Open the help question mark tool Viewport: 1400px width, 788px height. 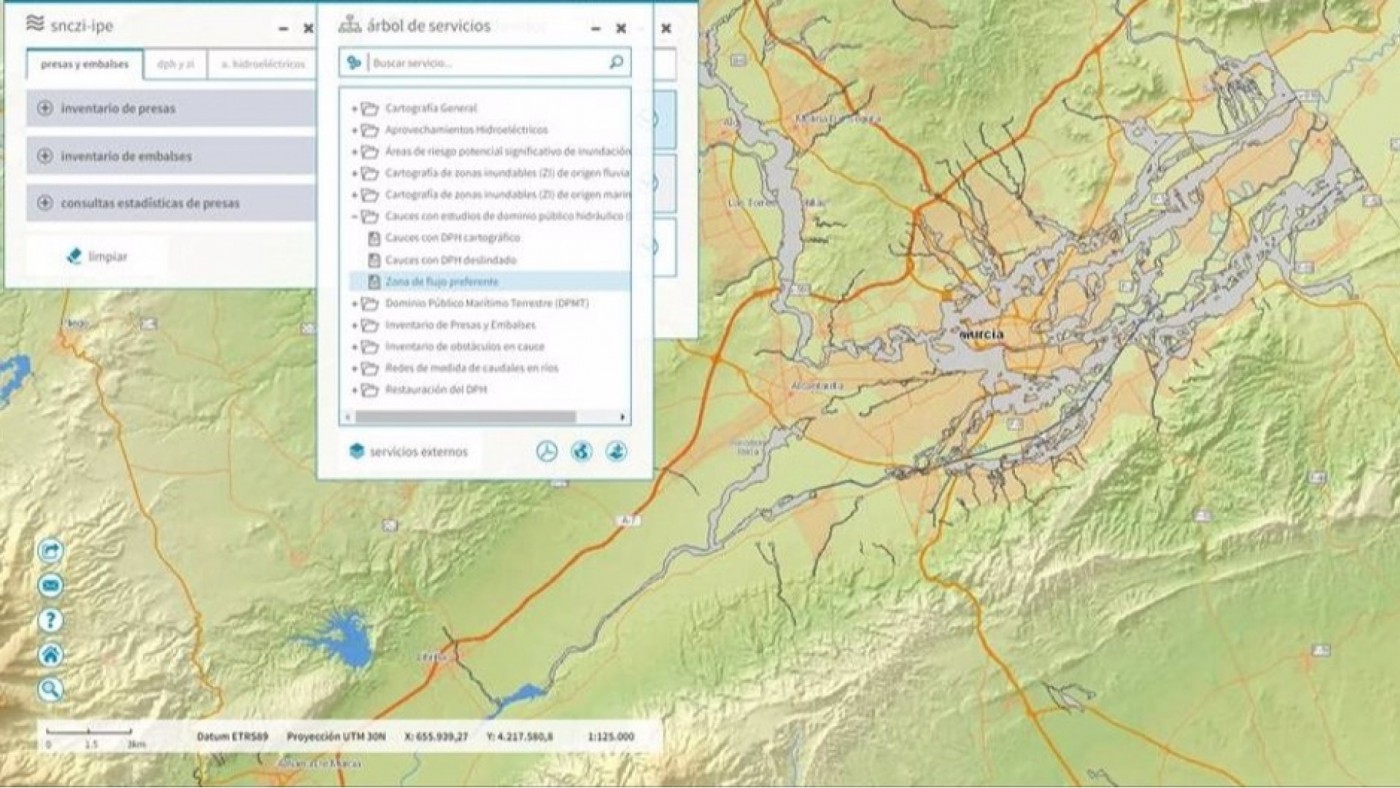[50, 621]
